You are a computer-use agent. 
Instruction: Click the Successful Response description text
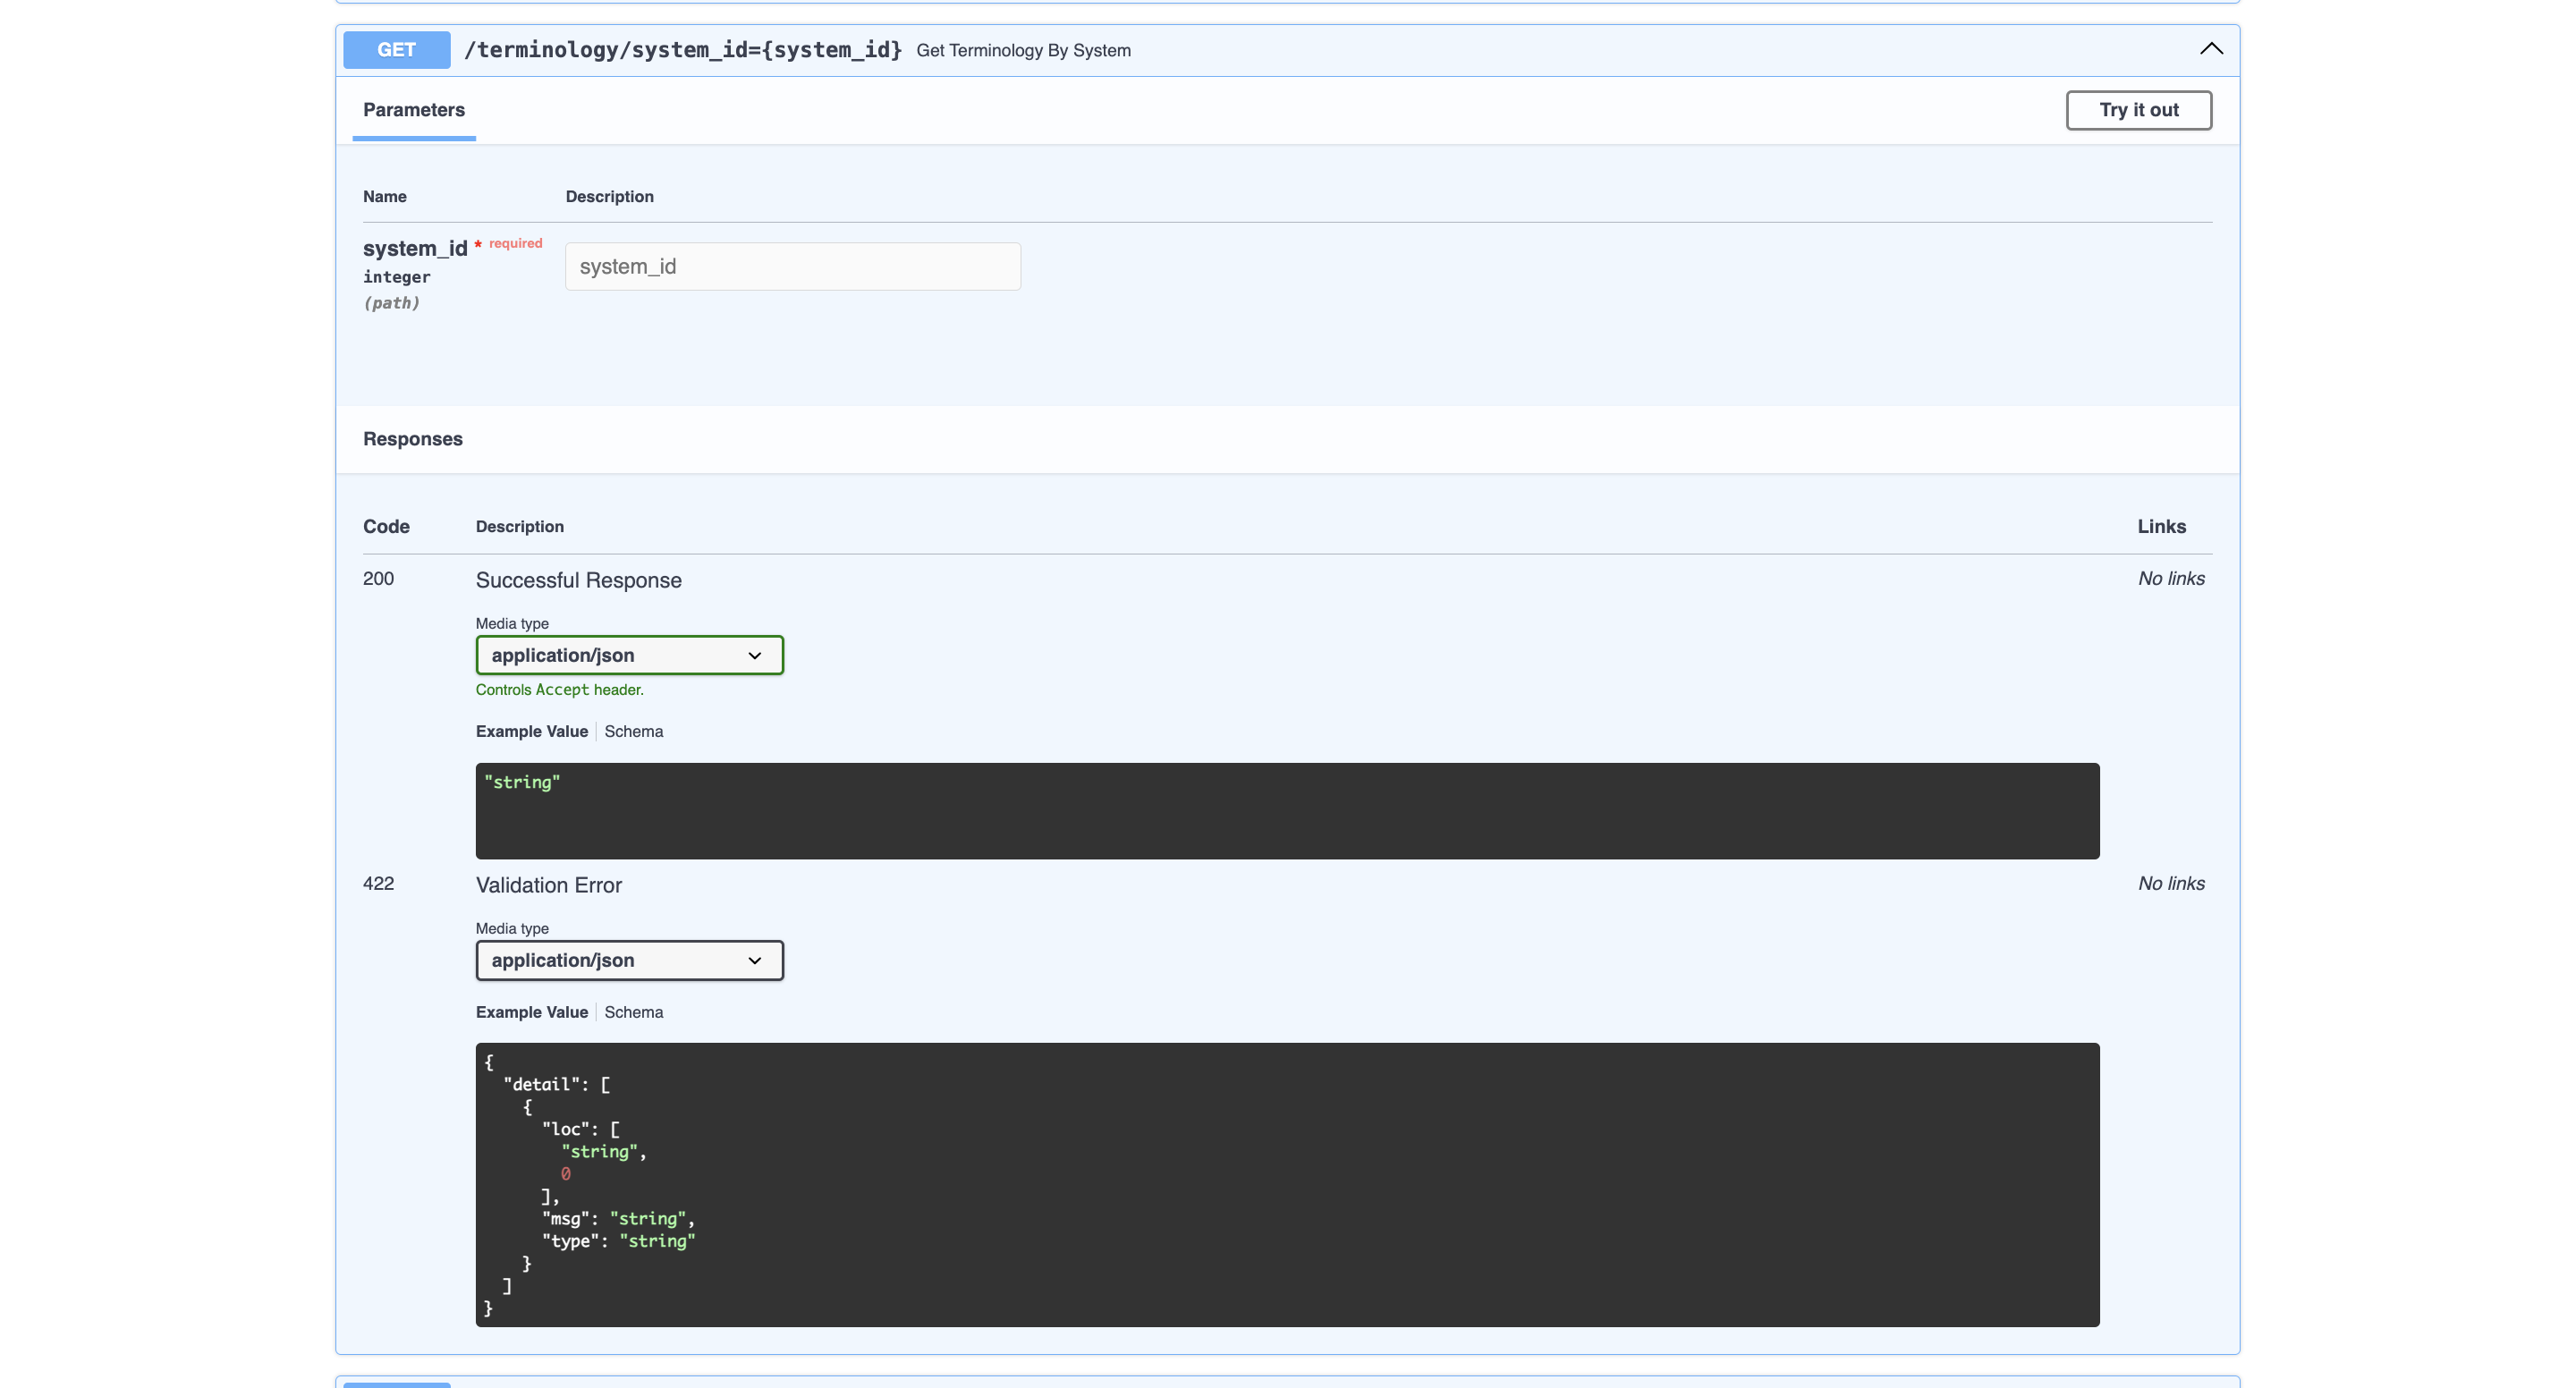click(x=578, y=580)
